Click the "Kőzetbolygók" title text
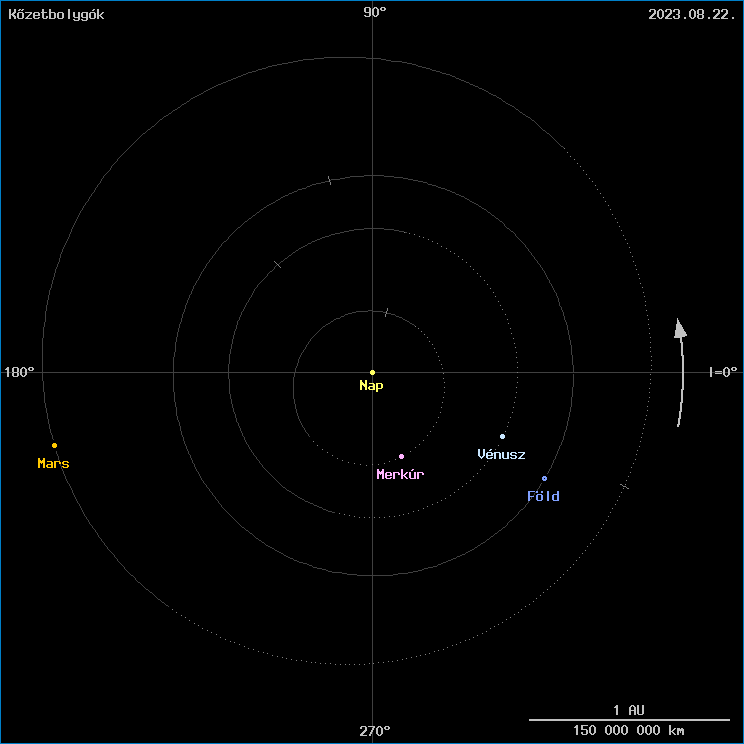The height and width of the screenshot is (744, 744). coord(56,14)
